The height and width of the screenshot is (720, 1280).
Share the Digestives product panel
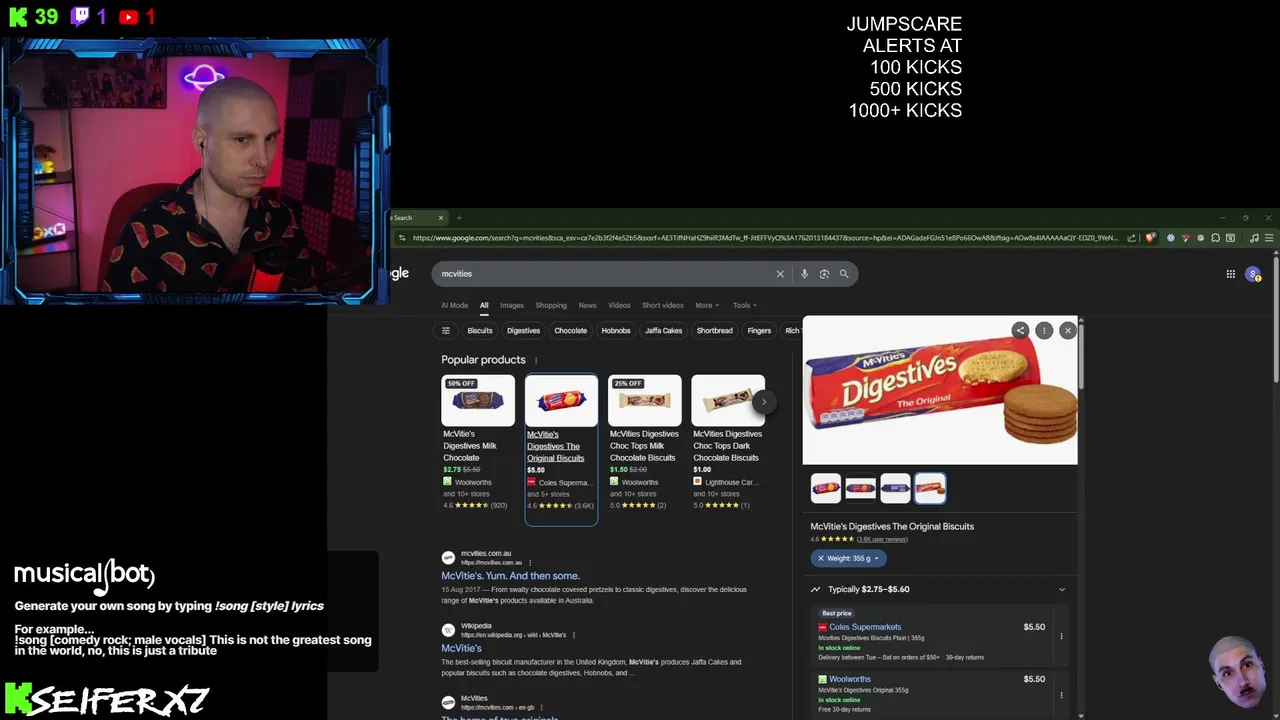(1020, 330)
